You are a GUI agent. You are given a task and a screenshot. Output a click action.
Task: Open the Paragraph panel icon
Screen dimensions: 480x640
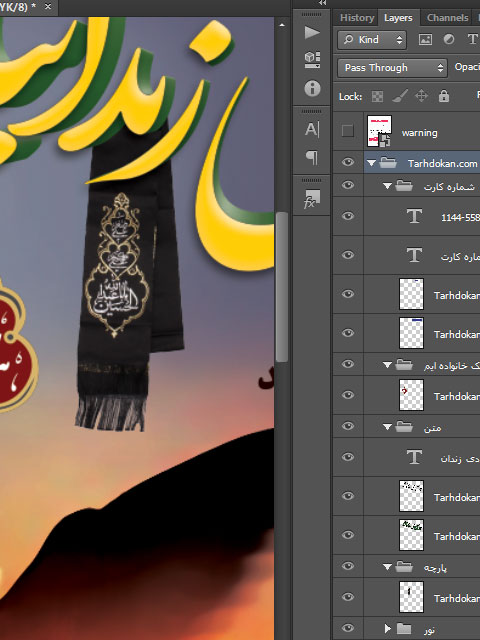(312, 157)
